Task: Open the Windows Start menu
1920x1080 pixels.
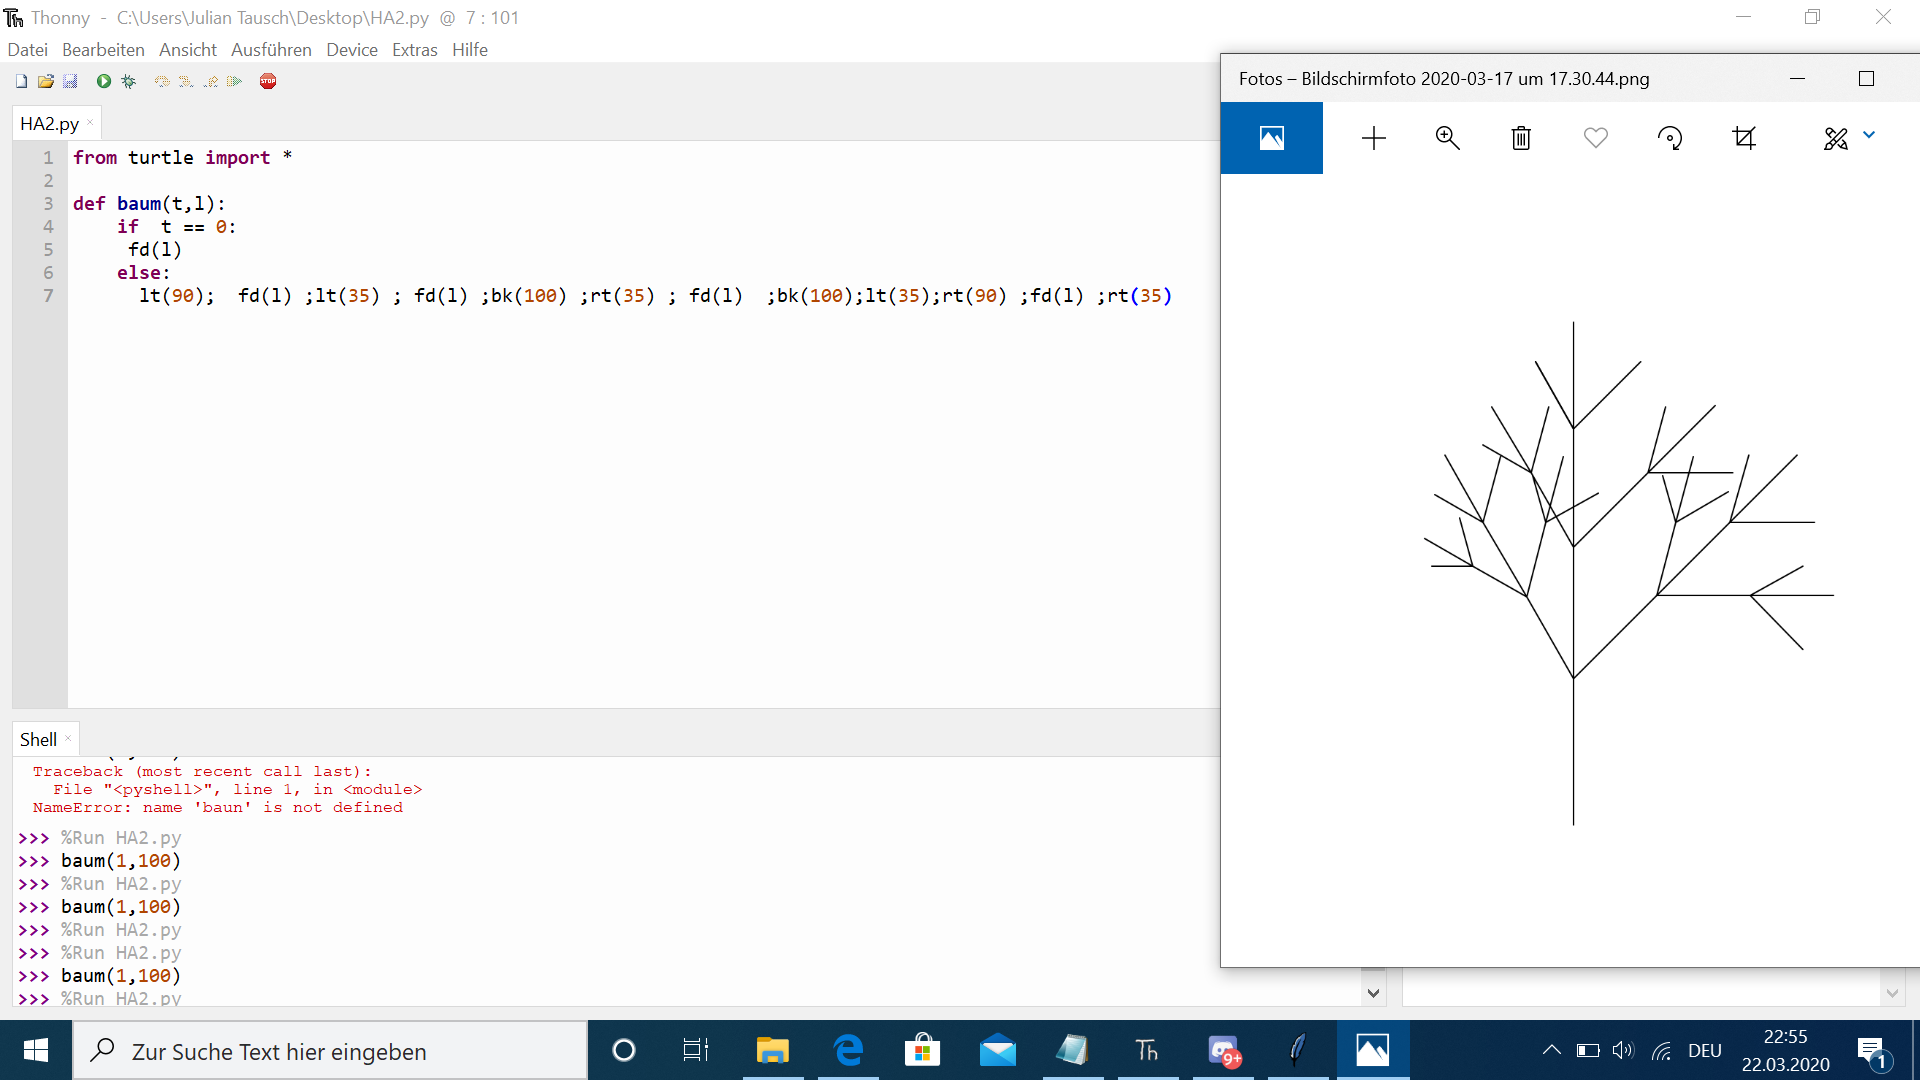Action: (35, 1050)
